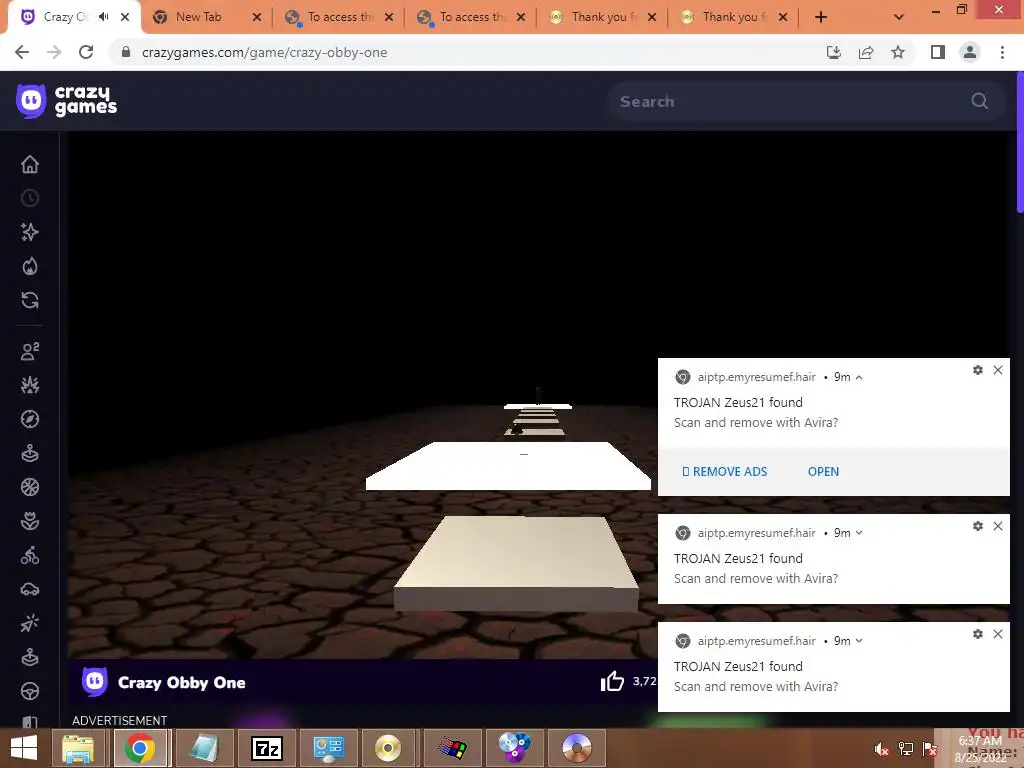The width and height of the screenshot is (1024, 768).
Task: Open car games icon in sidebar
Action: [x=30, y=590]
